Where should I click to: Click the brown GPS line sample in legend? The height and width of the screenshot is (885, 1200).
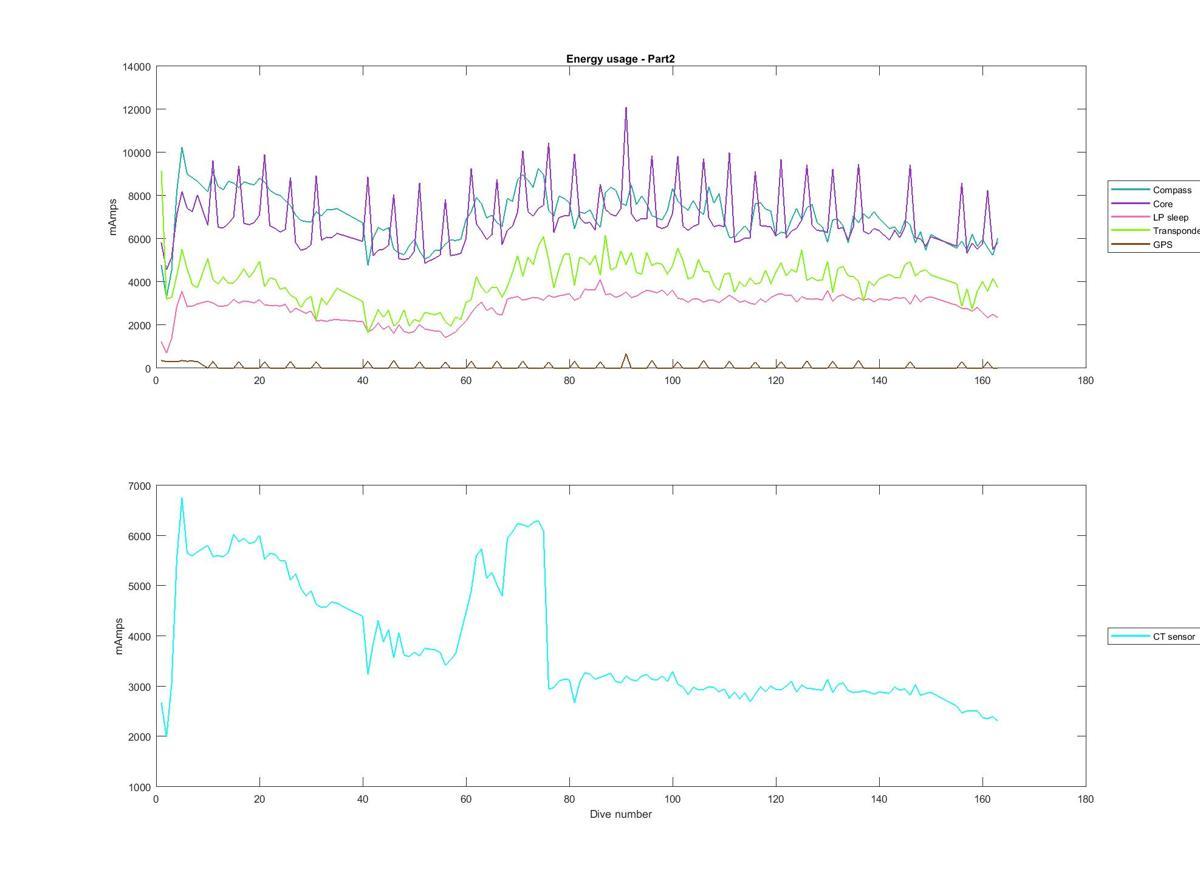coord(1130,244)
